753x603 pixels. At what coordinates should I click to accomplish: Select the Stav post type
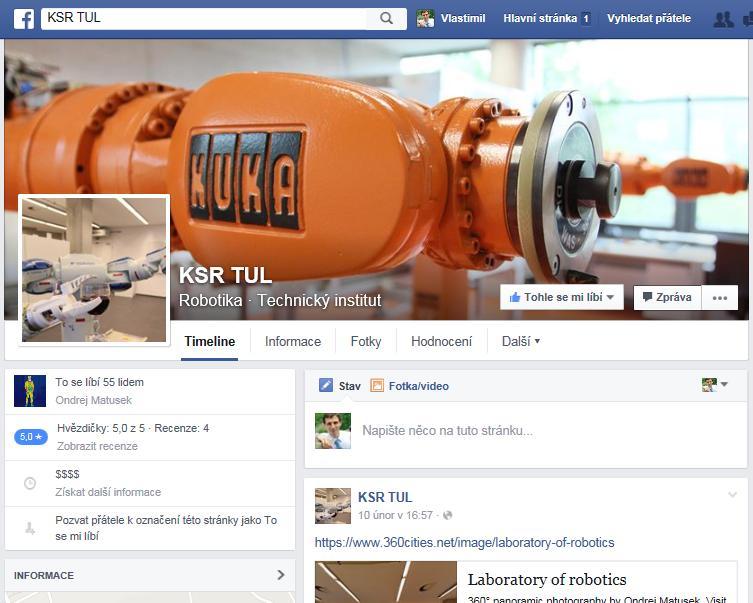tap(350, 386)
